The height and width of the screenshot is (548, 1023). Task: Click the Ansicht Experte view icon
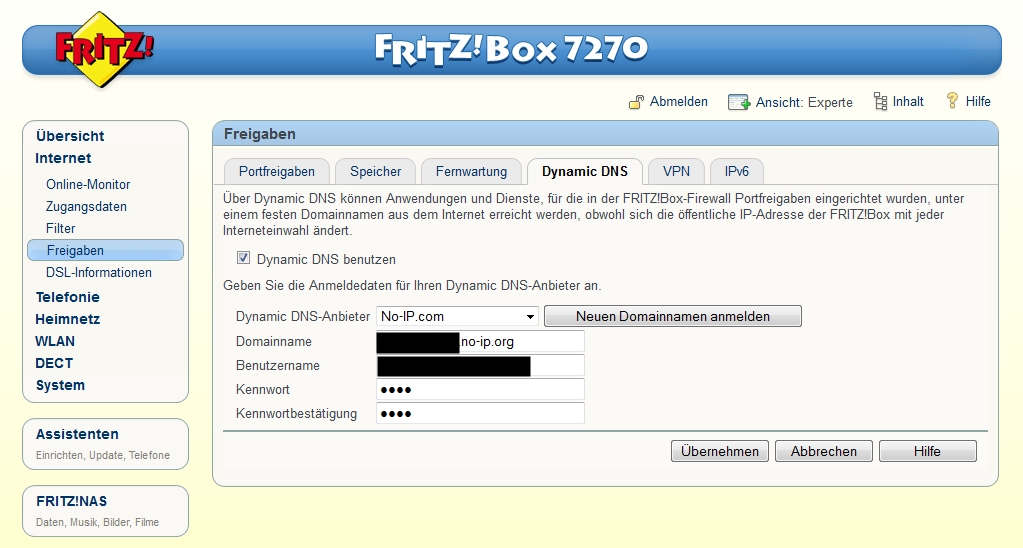(x=739, y=102)
